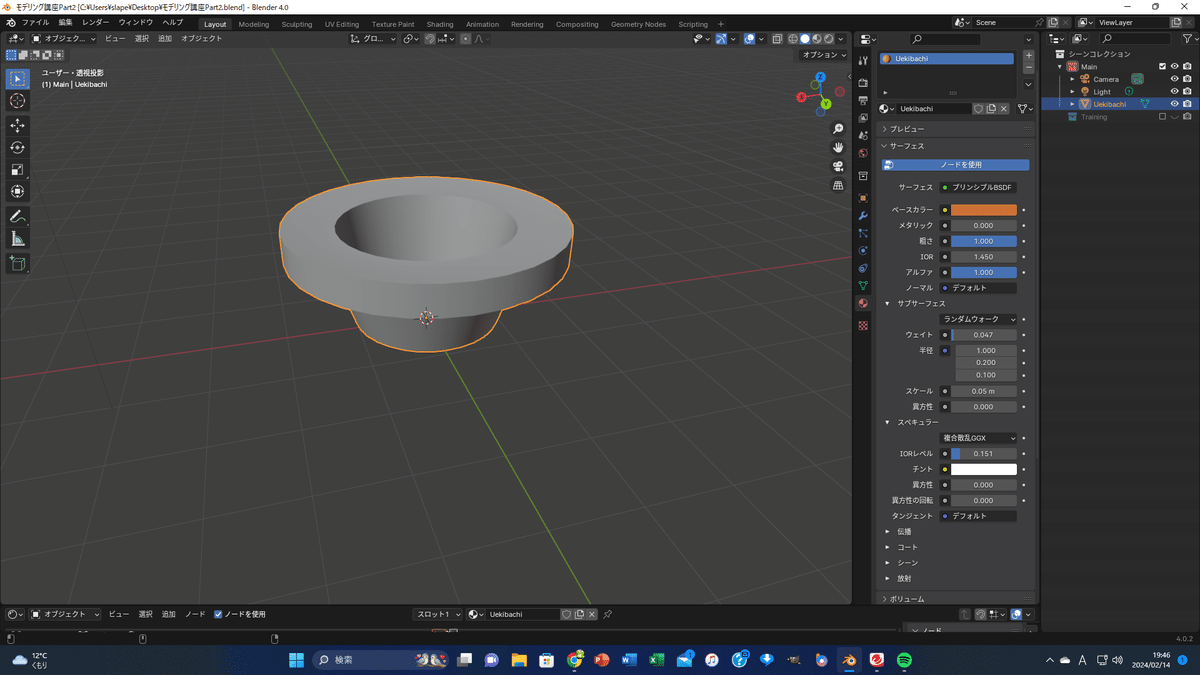This screenshot has height=675, width=1200.
Task: Open the orange ベースカラー color swatch
Action: point(984,210)
